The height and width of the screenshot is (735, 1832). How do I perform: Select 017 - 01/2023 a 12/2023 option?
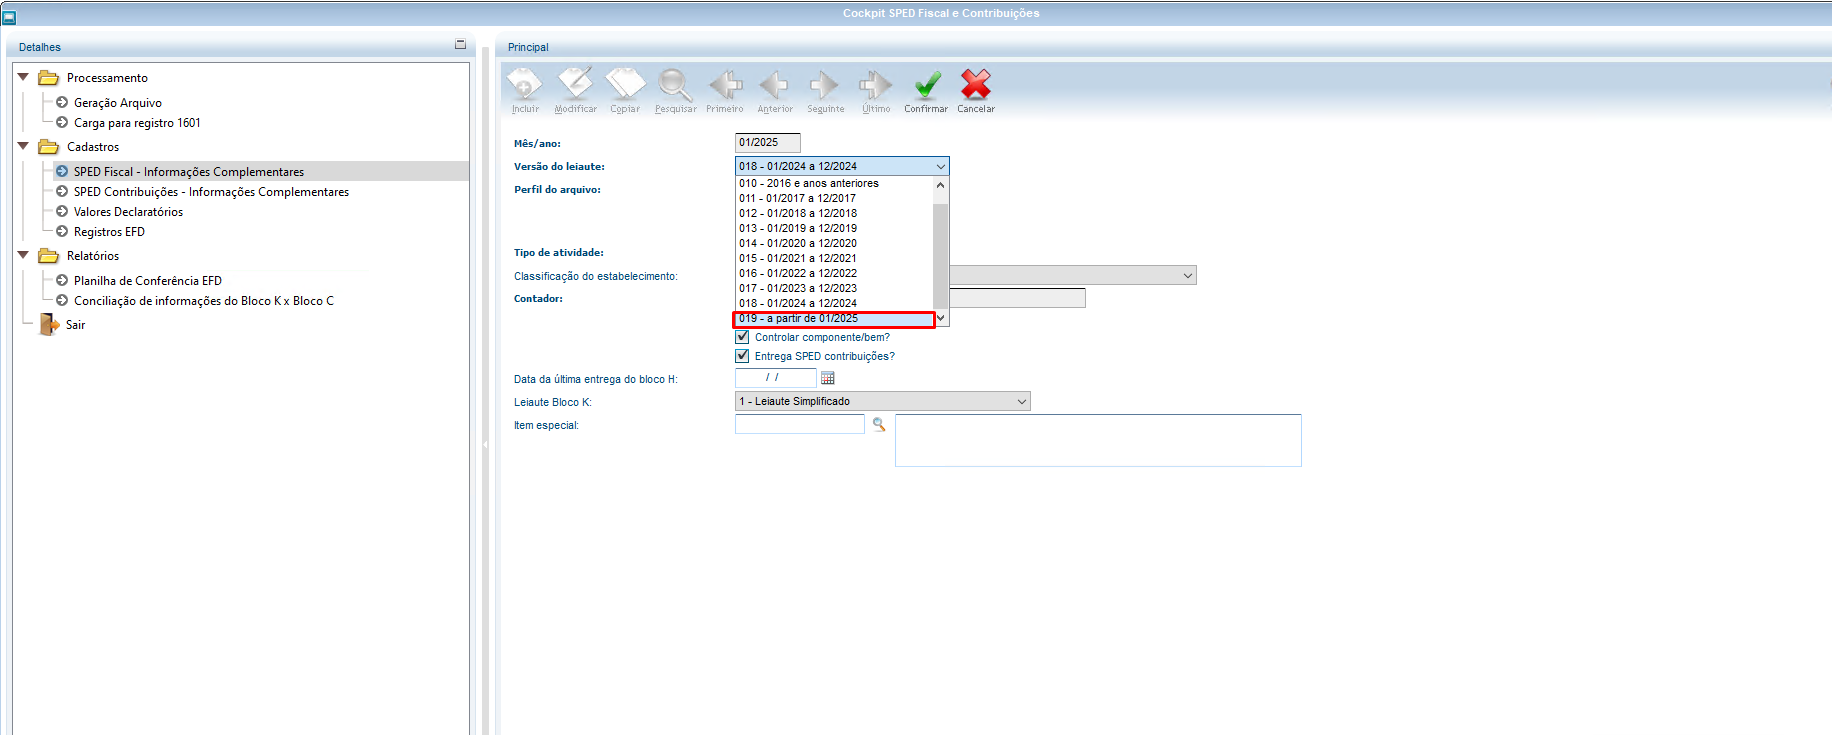point(834,288)
